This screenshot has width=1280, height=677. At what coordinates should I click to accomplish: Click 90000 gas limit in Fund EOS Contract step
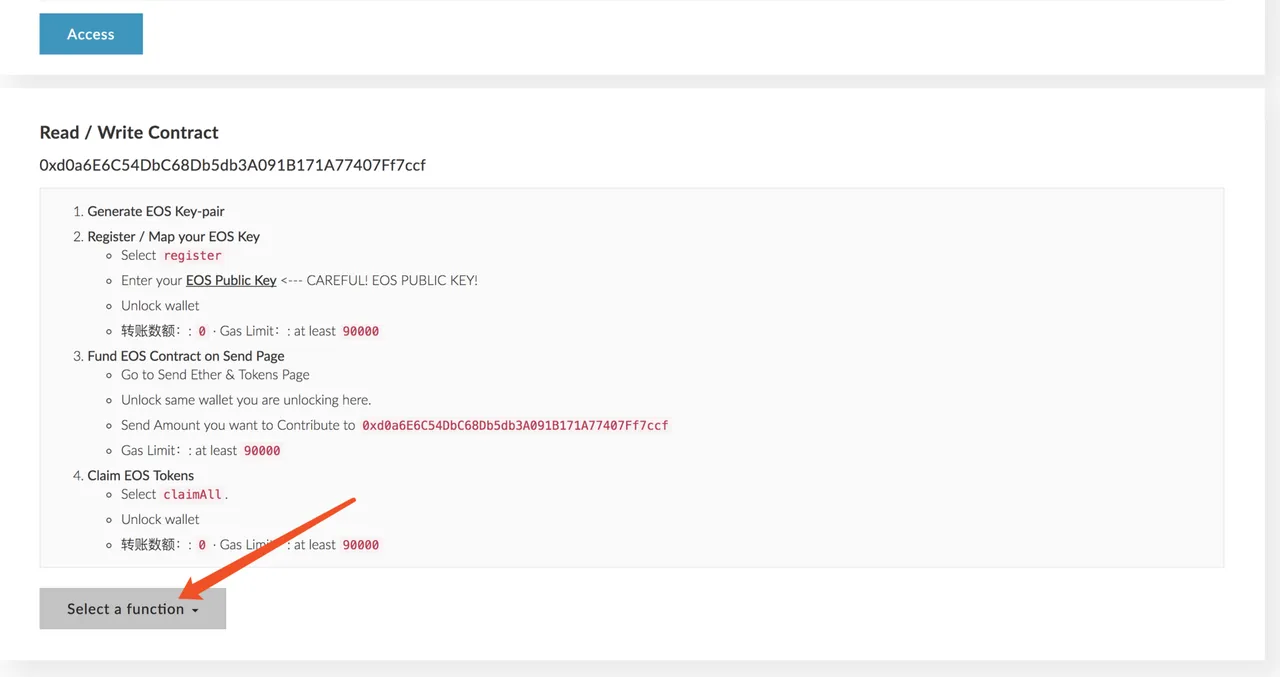tap(262, 450)
